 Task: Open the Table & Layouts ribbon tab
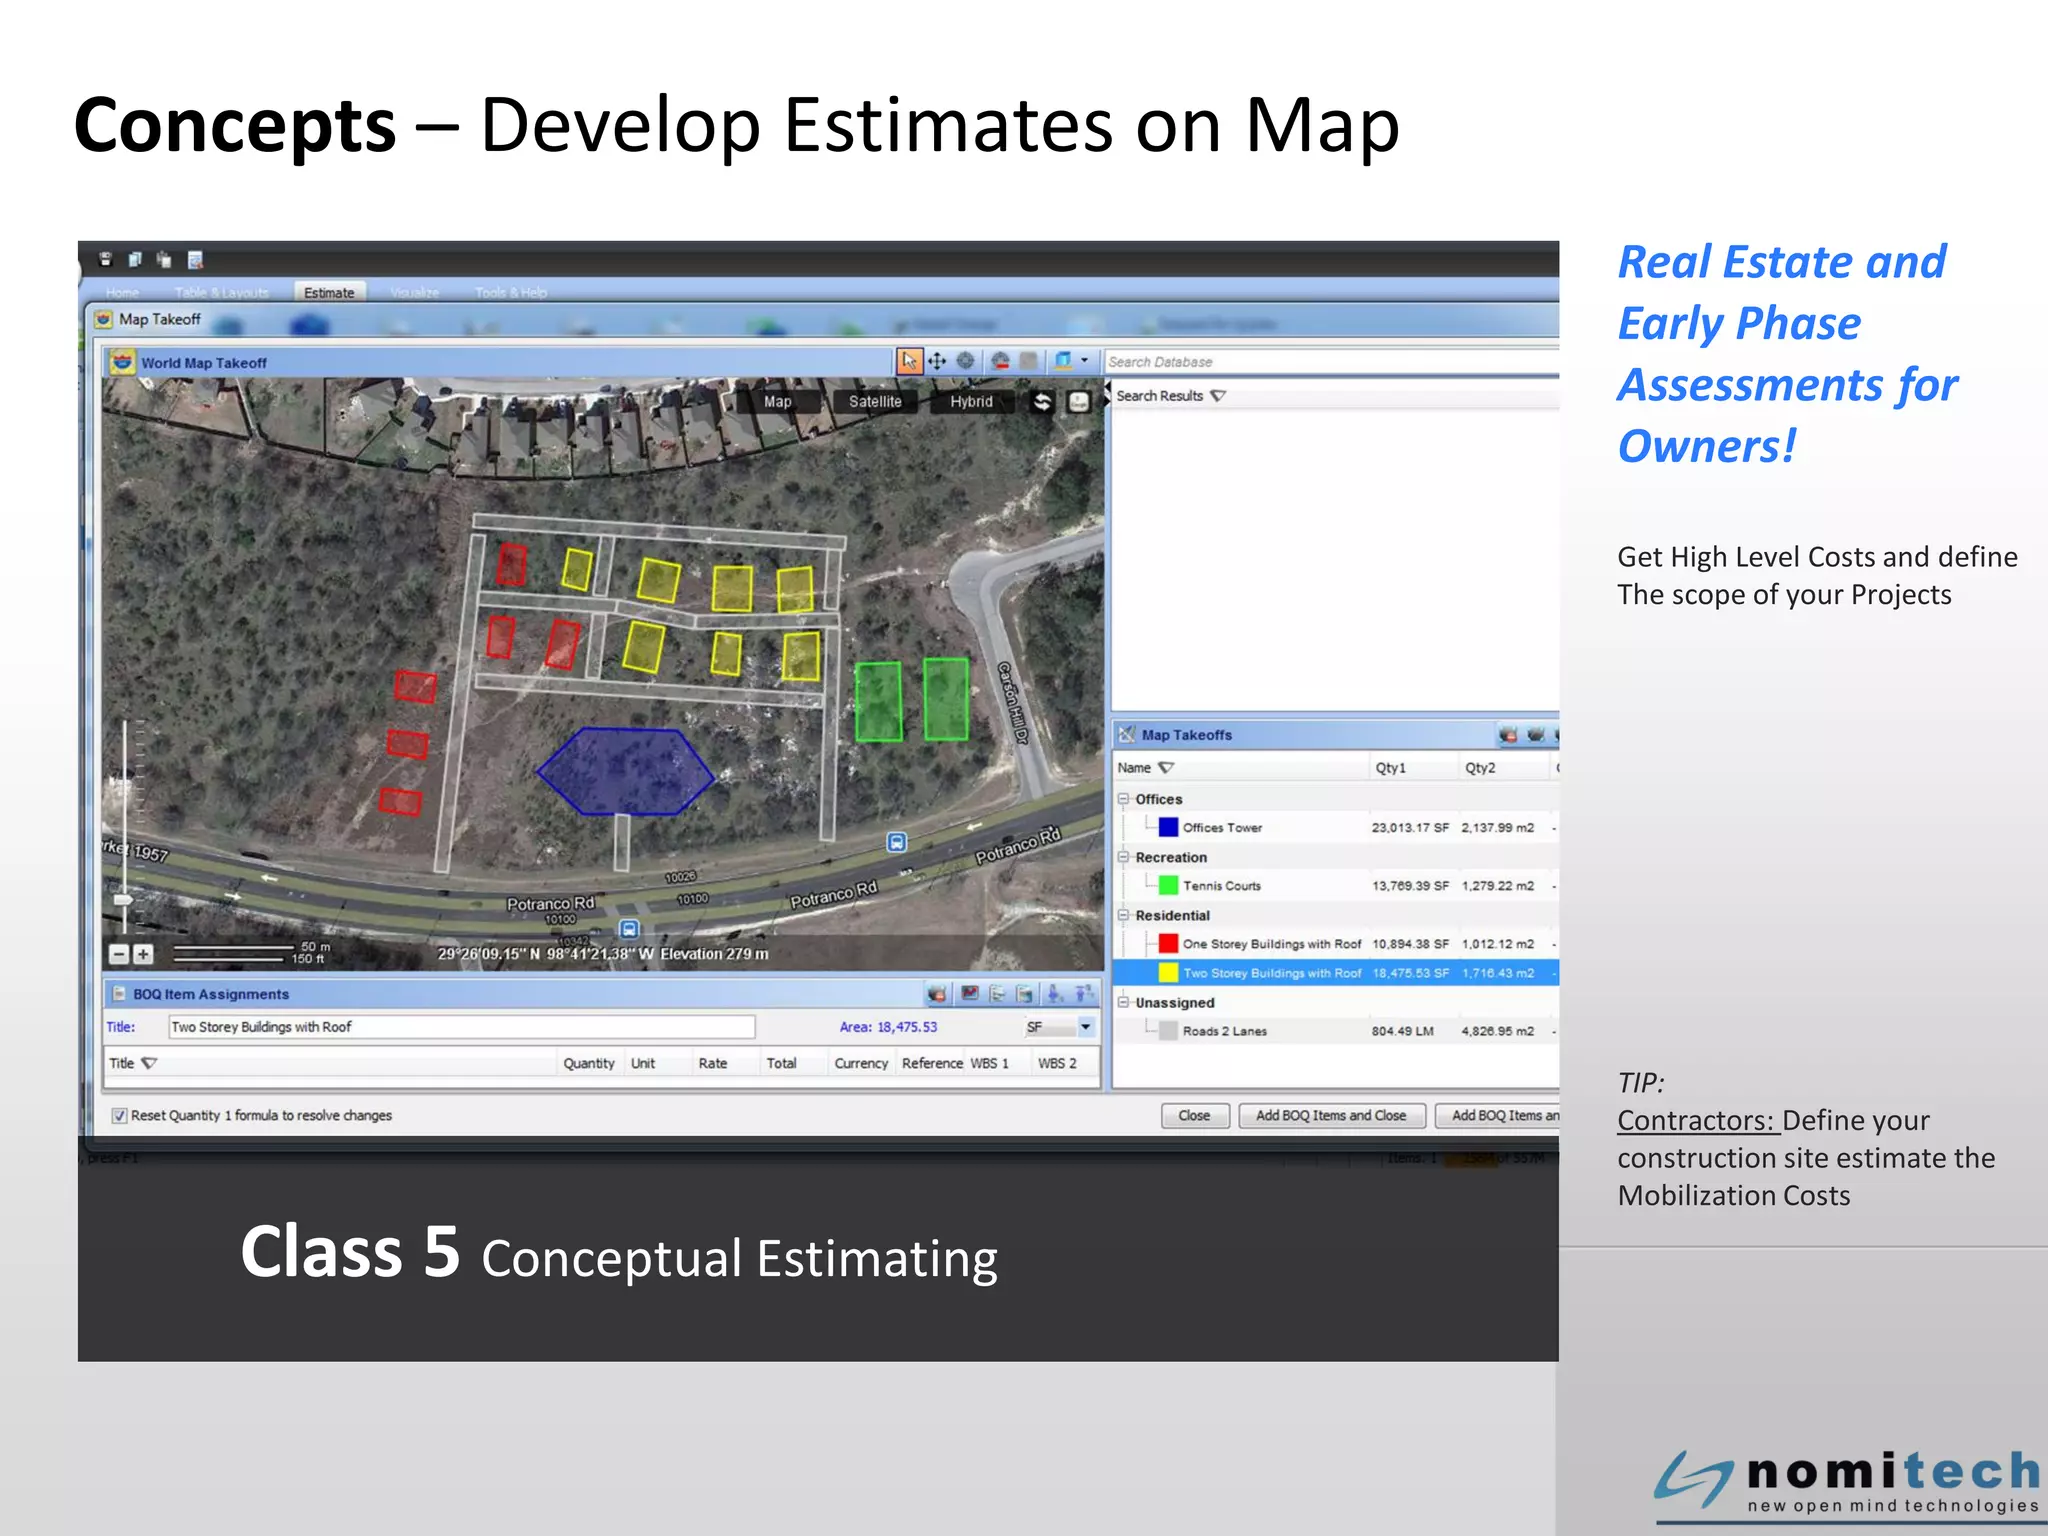tap(222, 292)
